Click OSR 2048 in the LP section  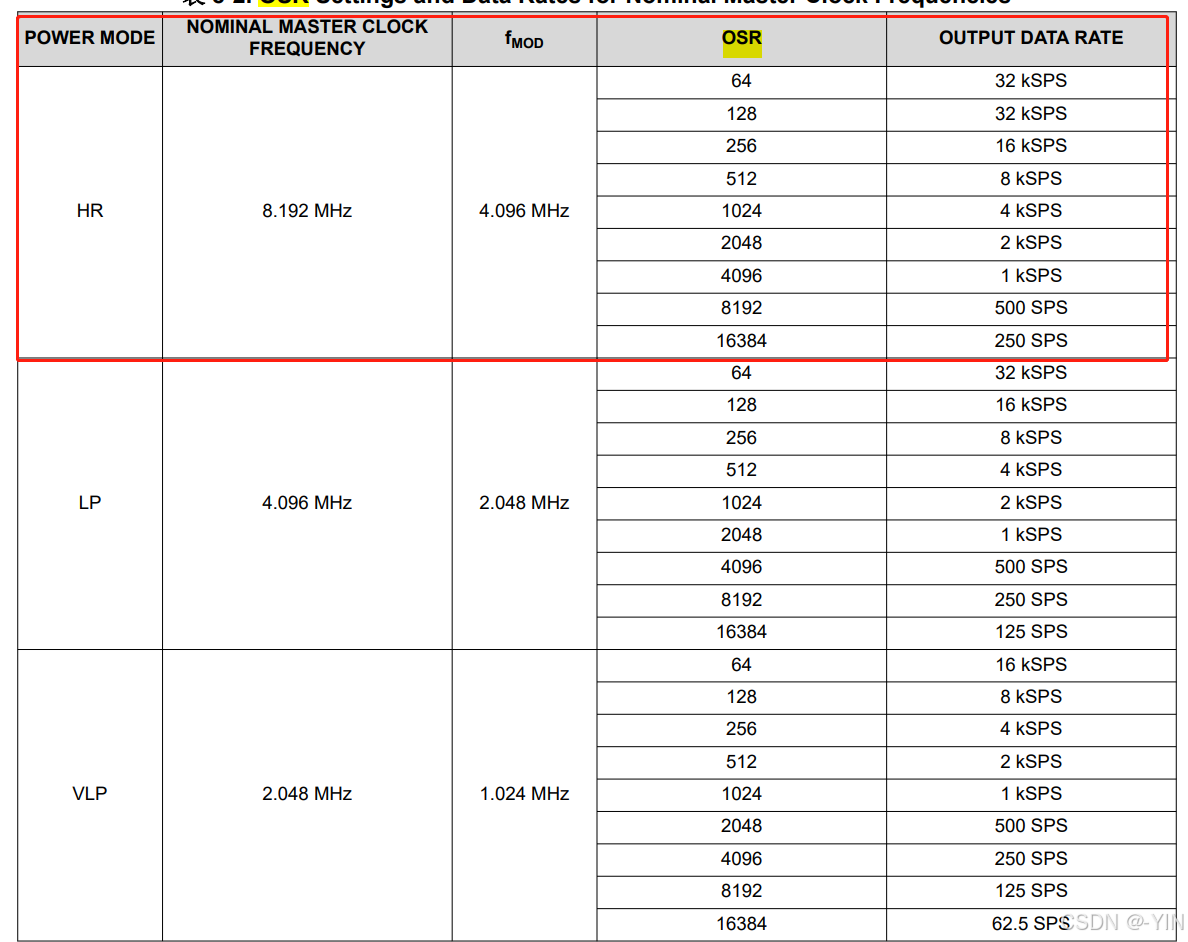click(741, 535)
